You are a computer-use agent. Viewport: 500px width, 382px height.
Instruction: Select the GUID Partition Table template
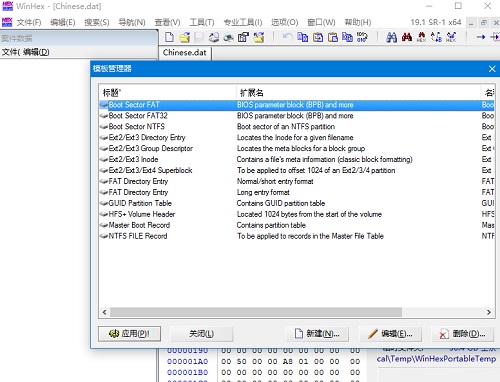297,203
